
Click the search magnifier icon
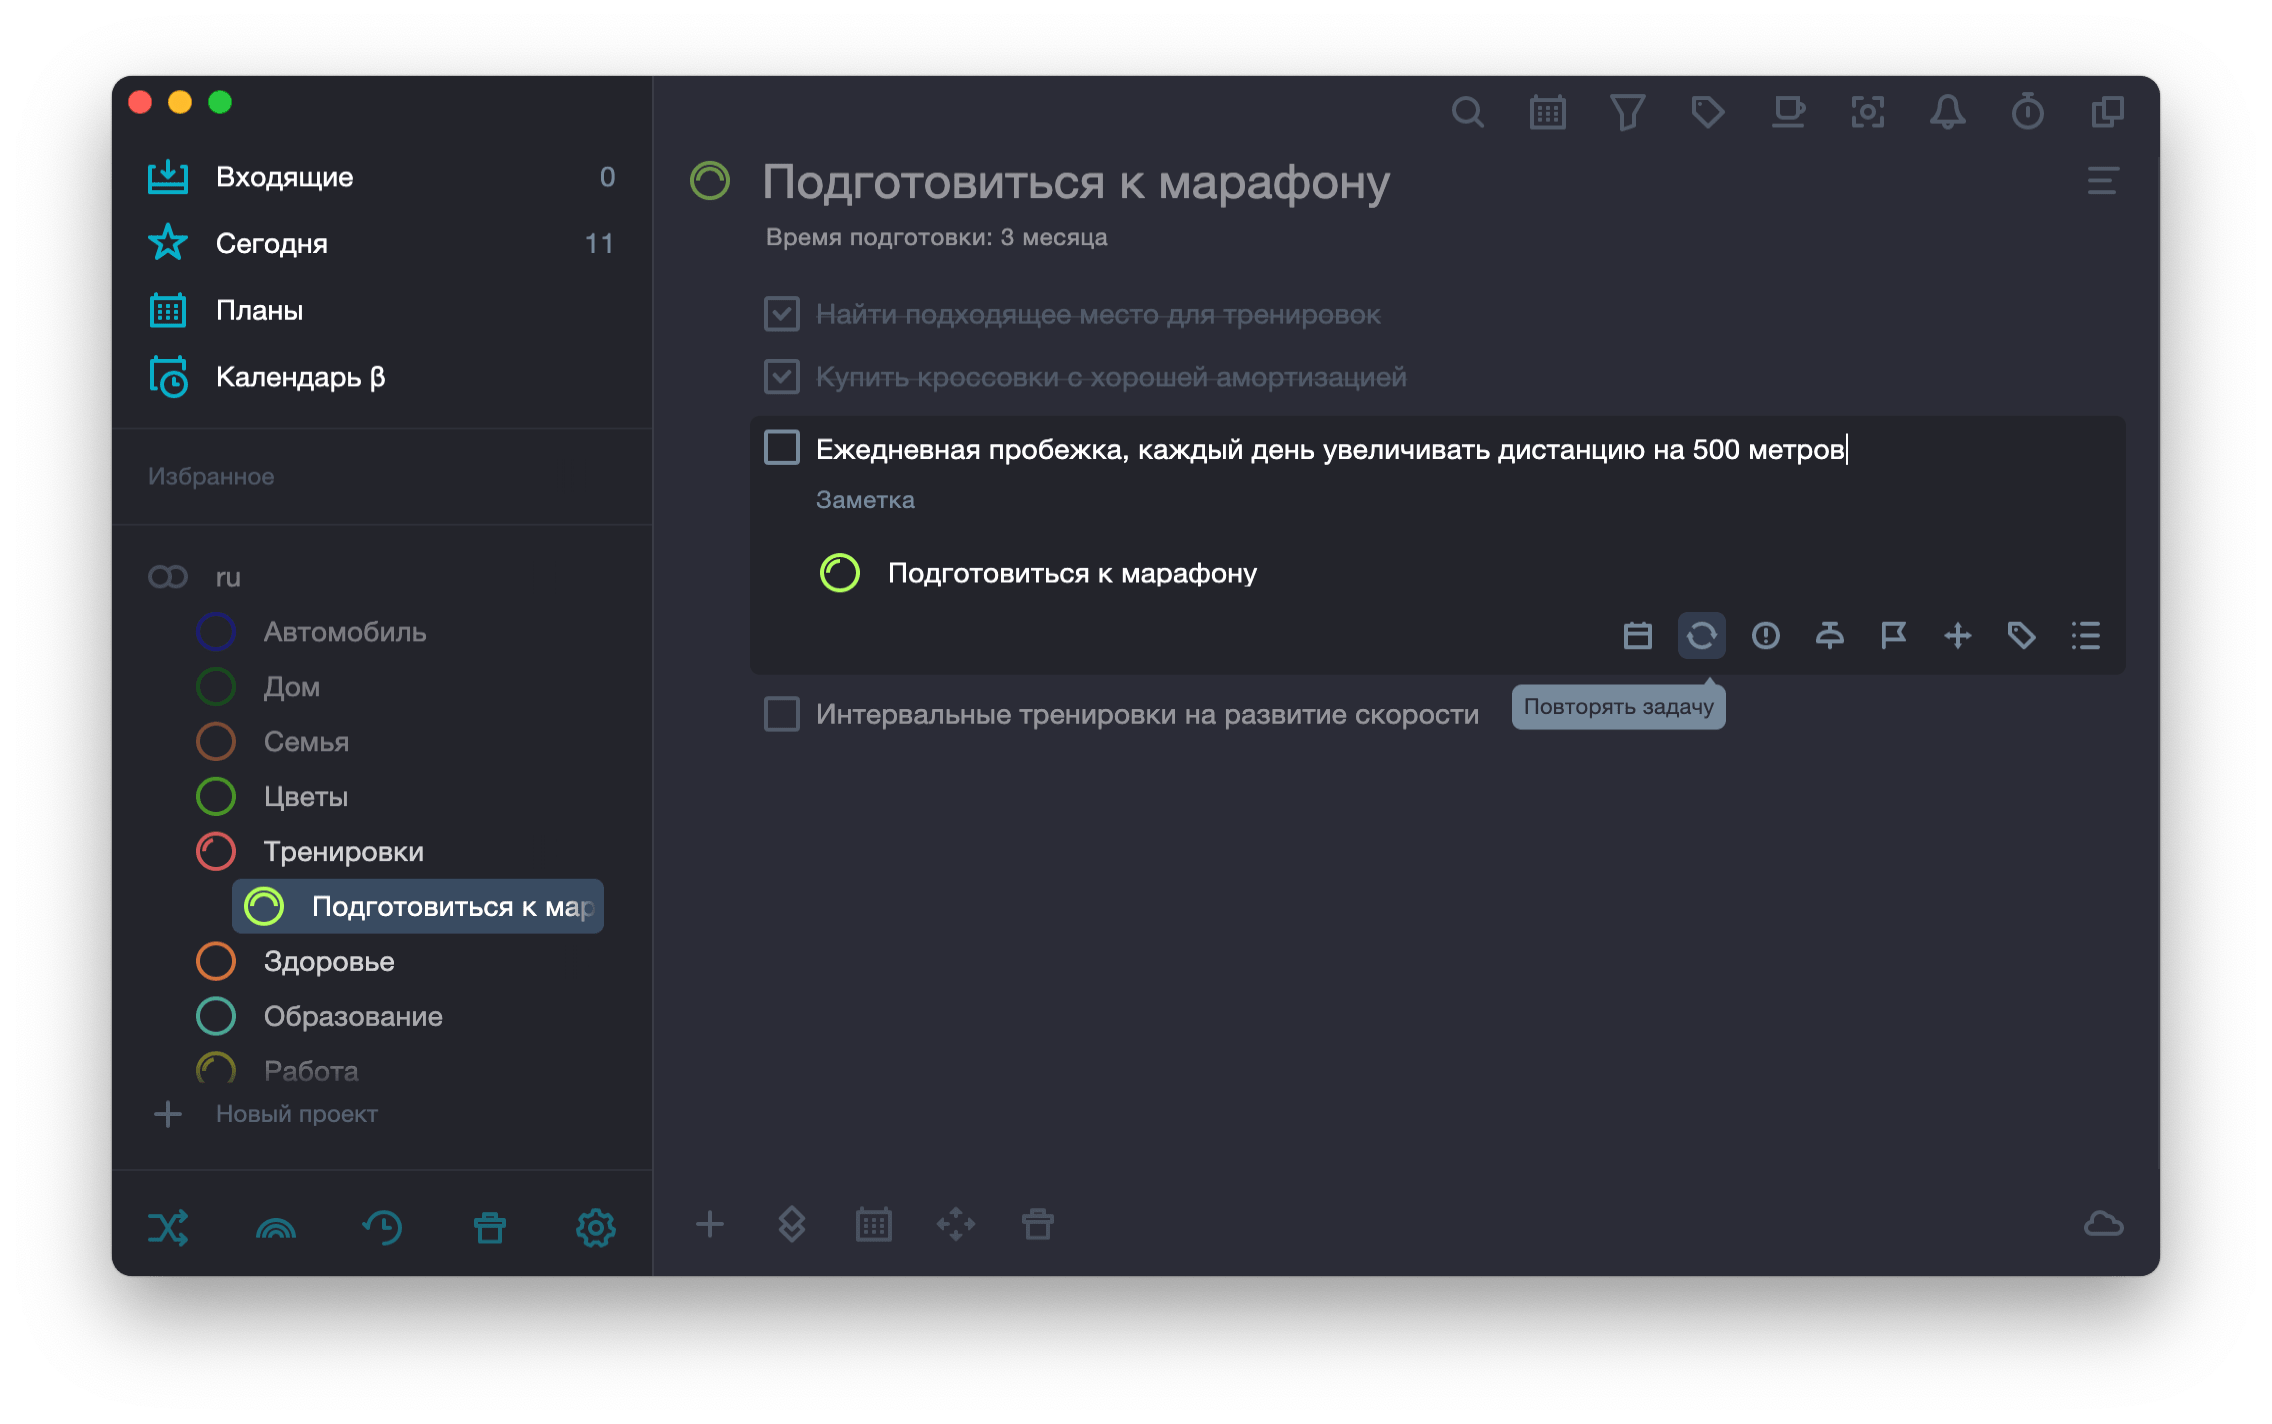point(1467,113)
